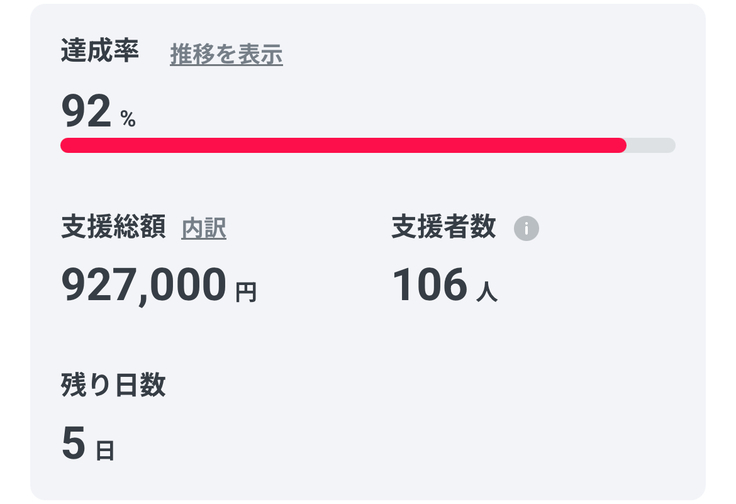Screen dimensions: 736x504
Task: Open the 推移を表示 link
Action: [226, 55]
